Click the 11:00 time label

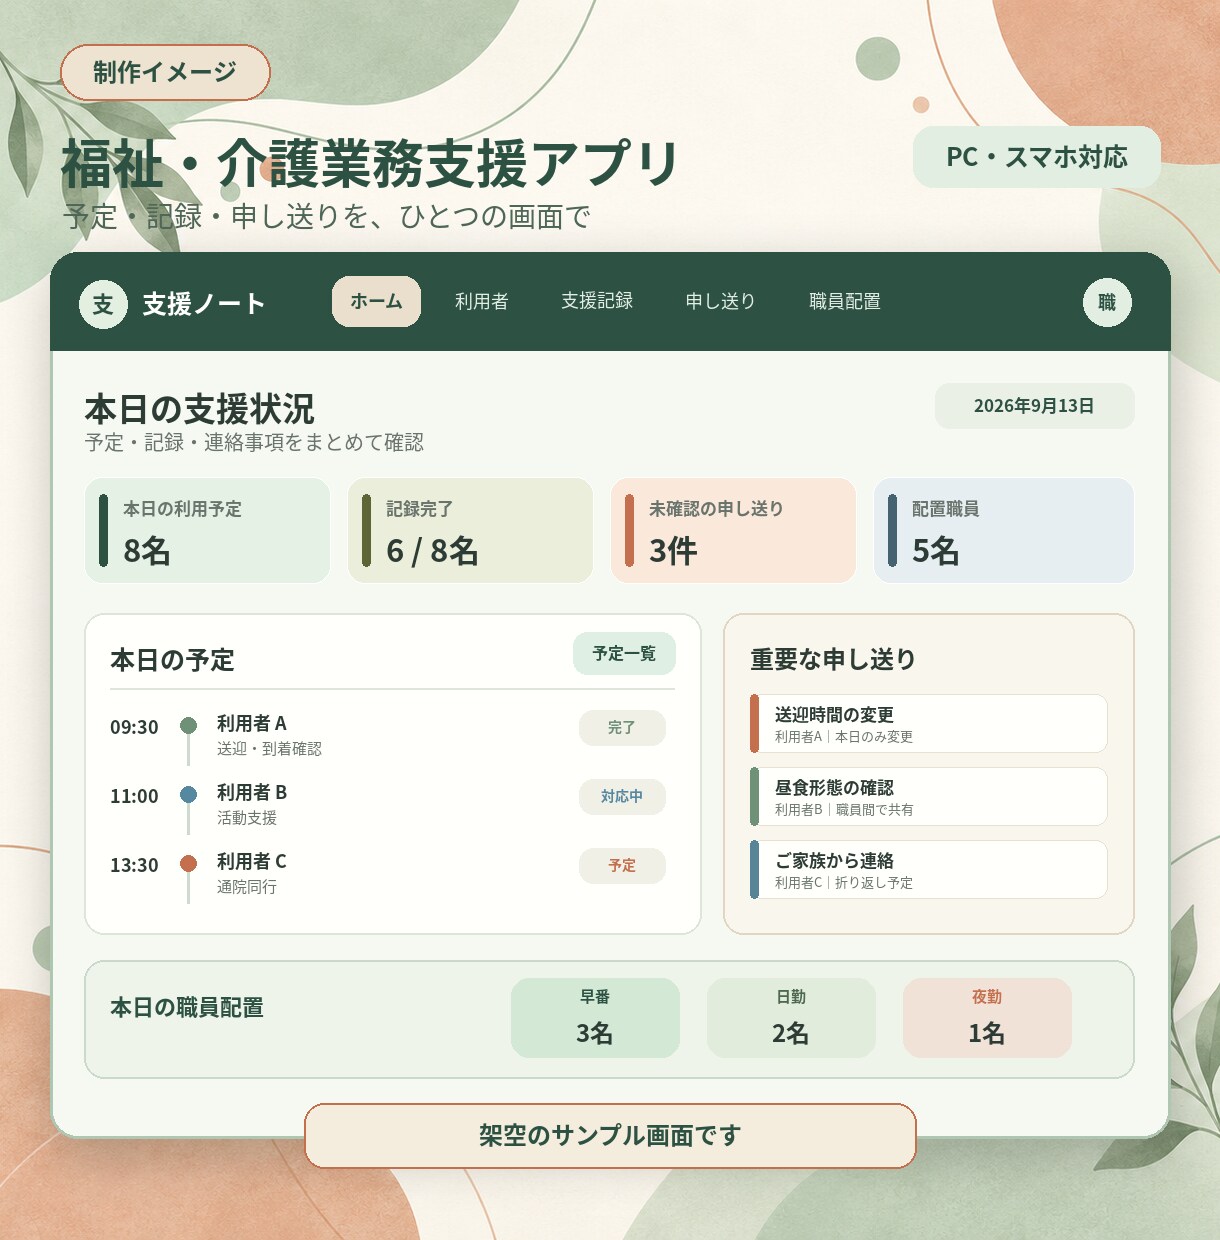pos(134,796)
